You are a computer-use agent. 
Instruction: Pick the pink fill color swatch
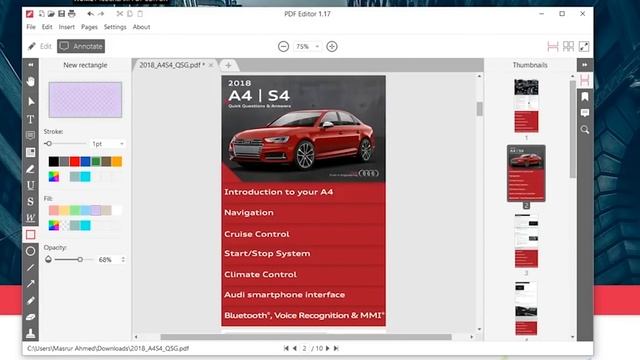tap(53, 210)
